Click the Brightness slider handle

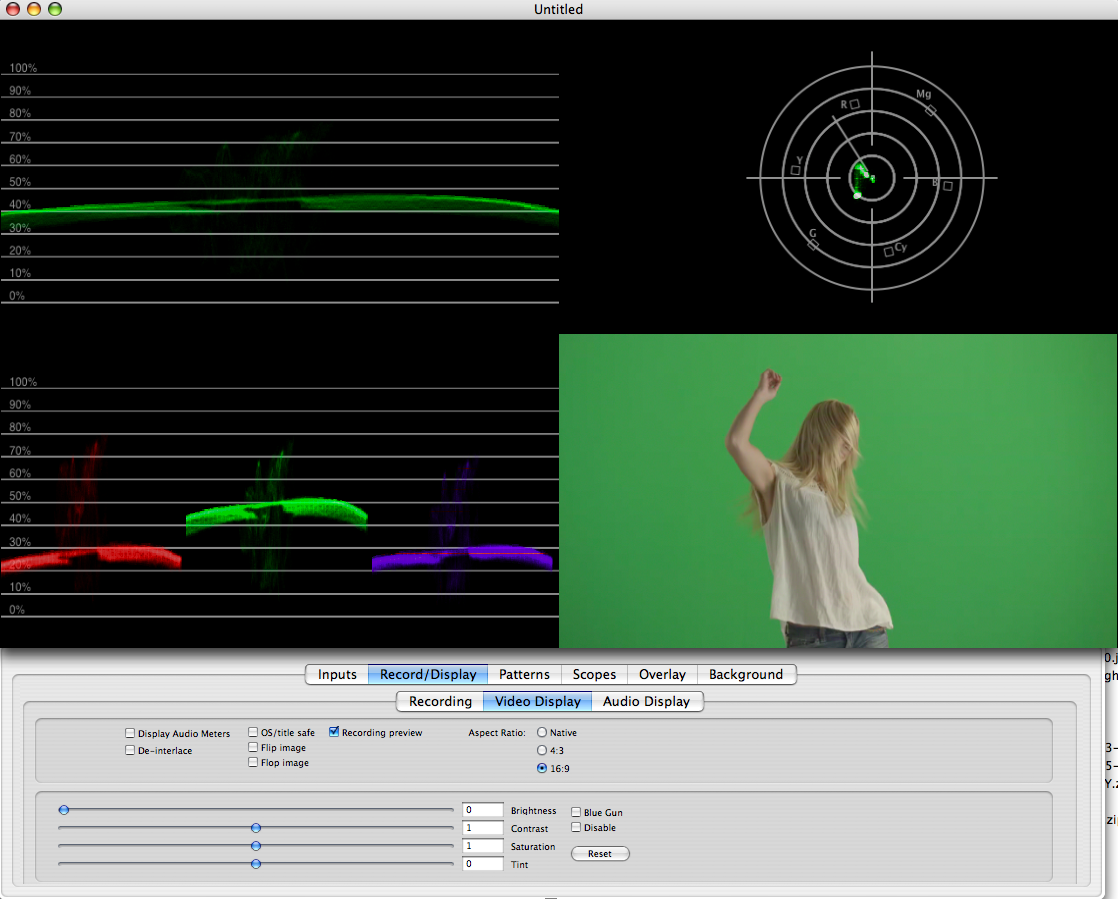(64, 810)
